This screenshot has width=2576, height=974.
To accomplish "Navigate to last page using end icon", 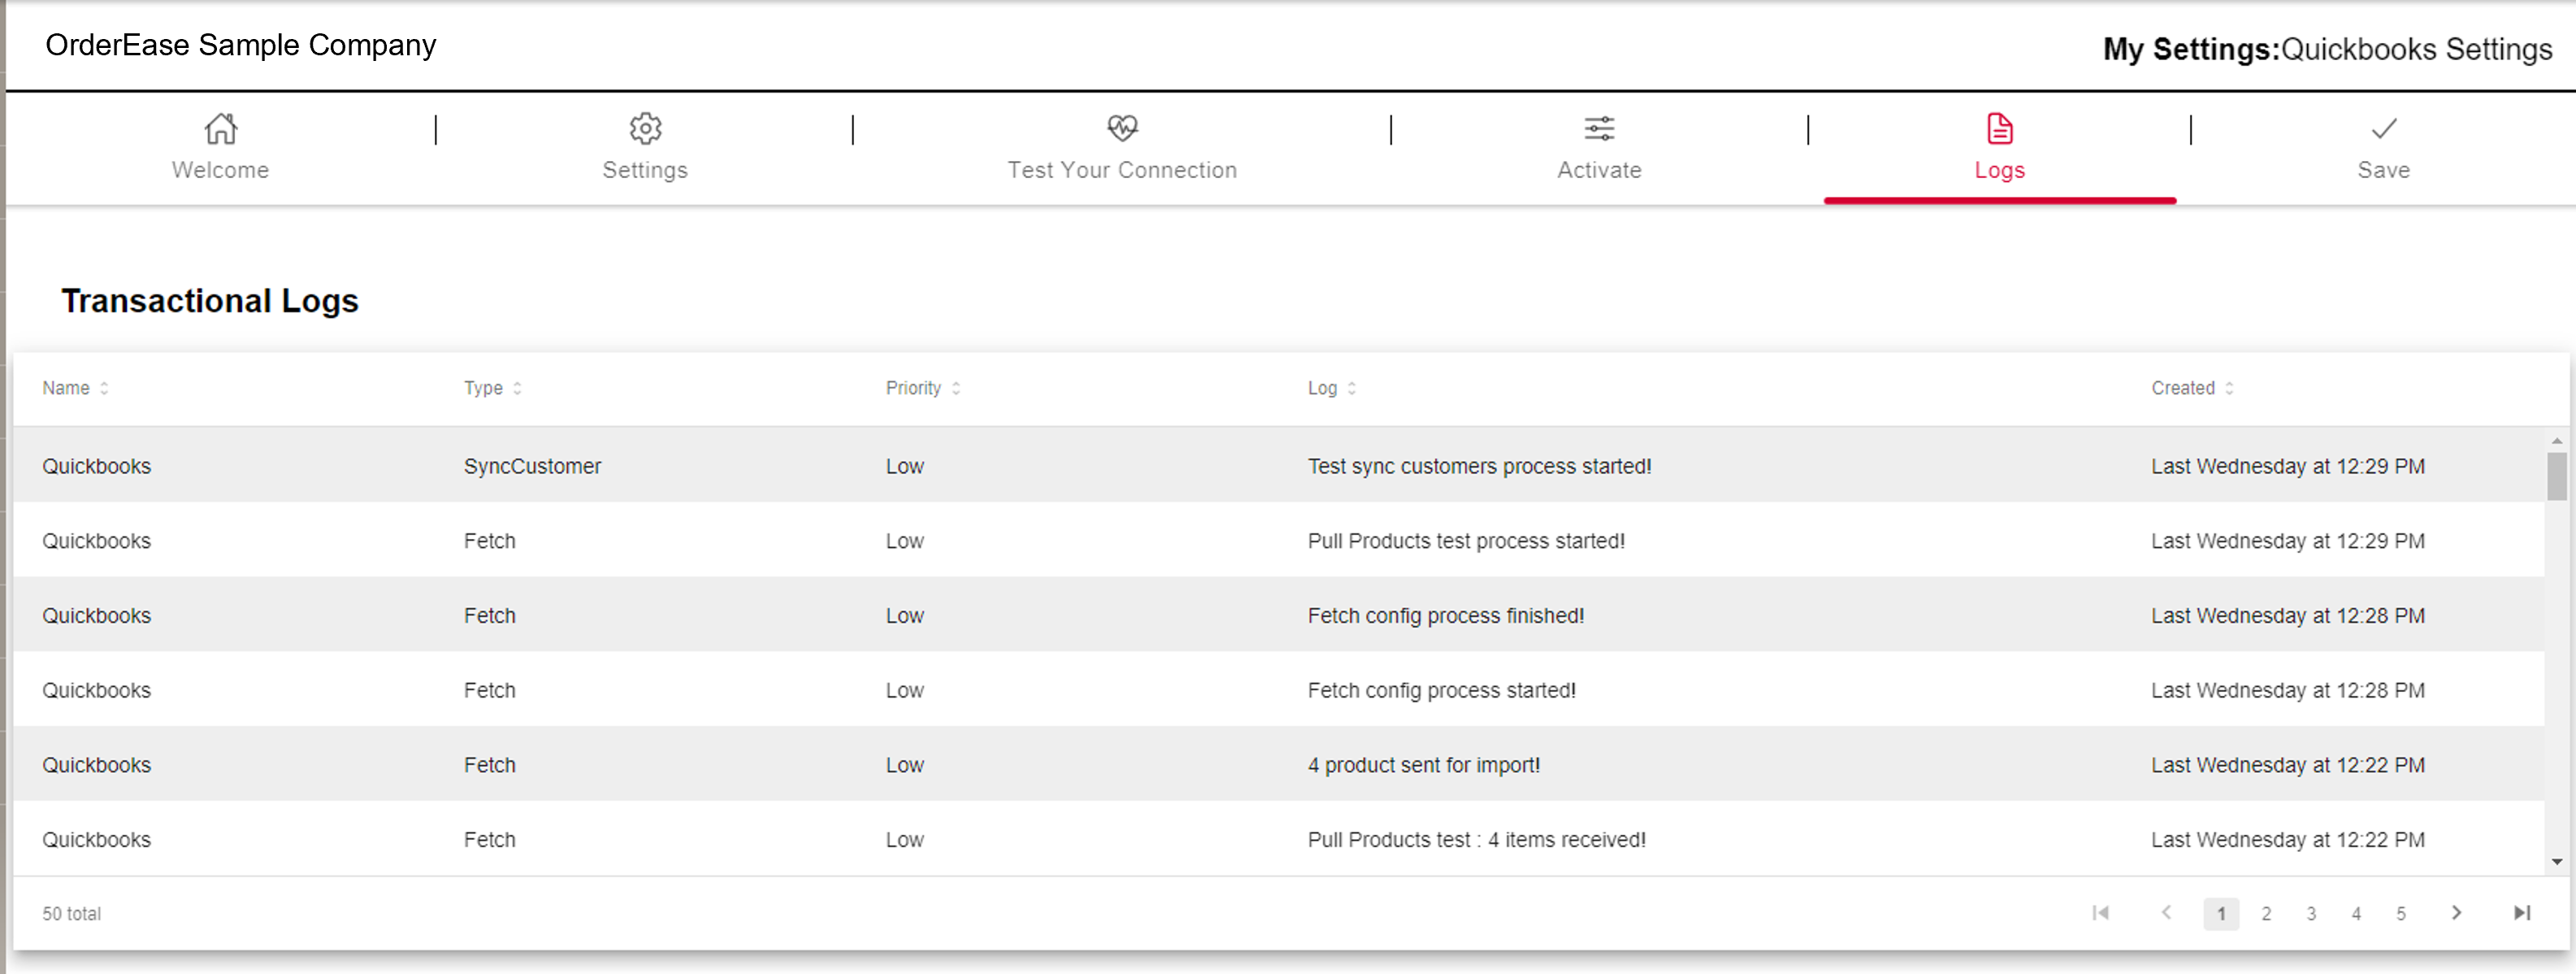I will (x=2522, y=915).
